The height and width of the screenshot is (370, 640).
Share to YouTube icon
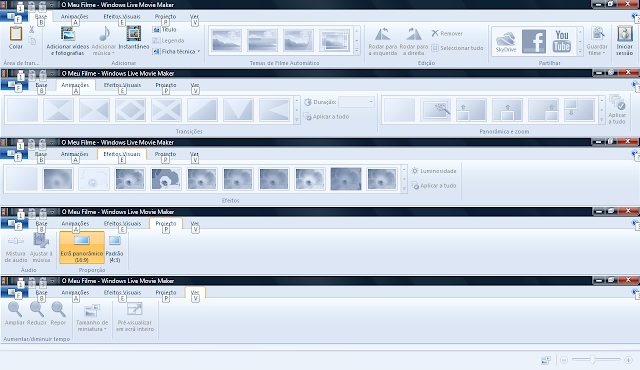point(562,41)
